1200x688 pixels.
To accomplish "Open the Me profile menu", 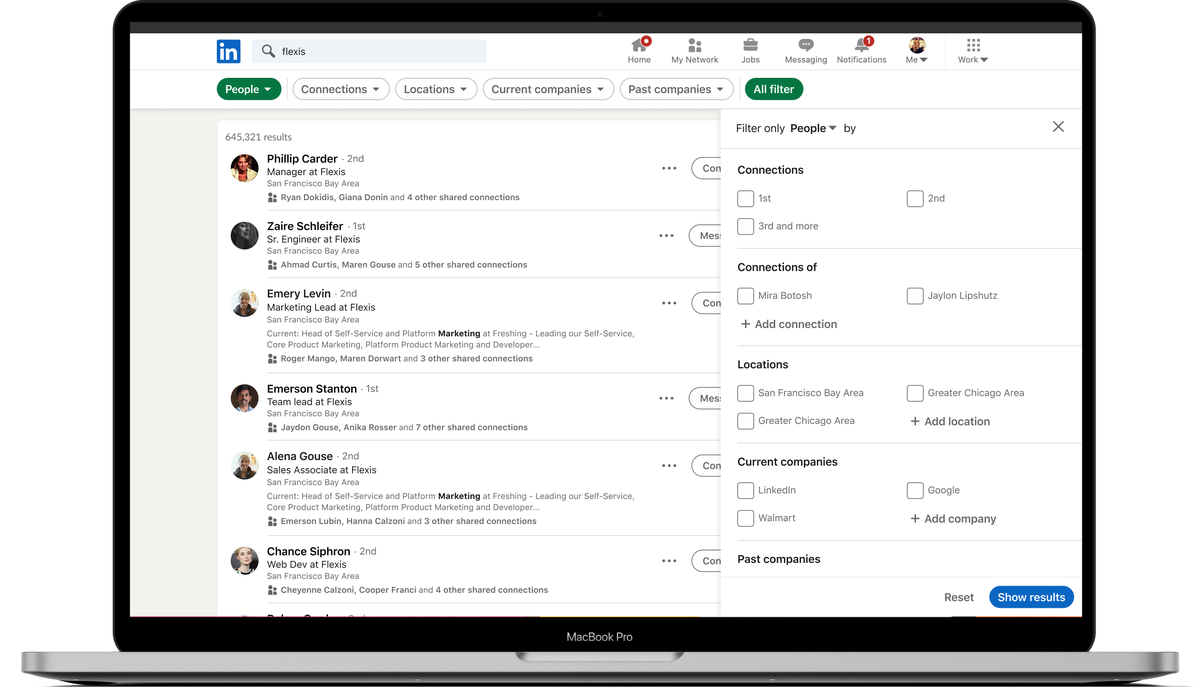I will click(917, 50).
